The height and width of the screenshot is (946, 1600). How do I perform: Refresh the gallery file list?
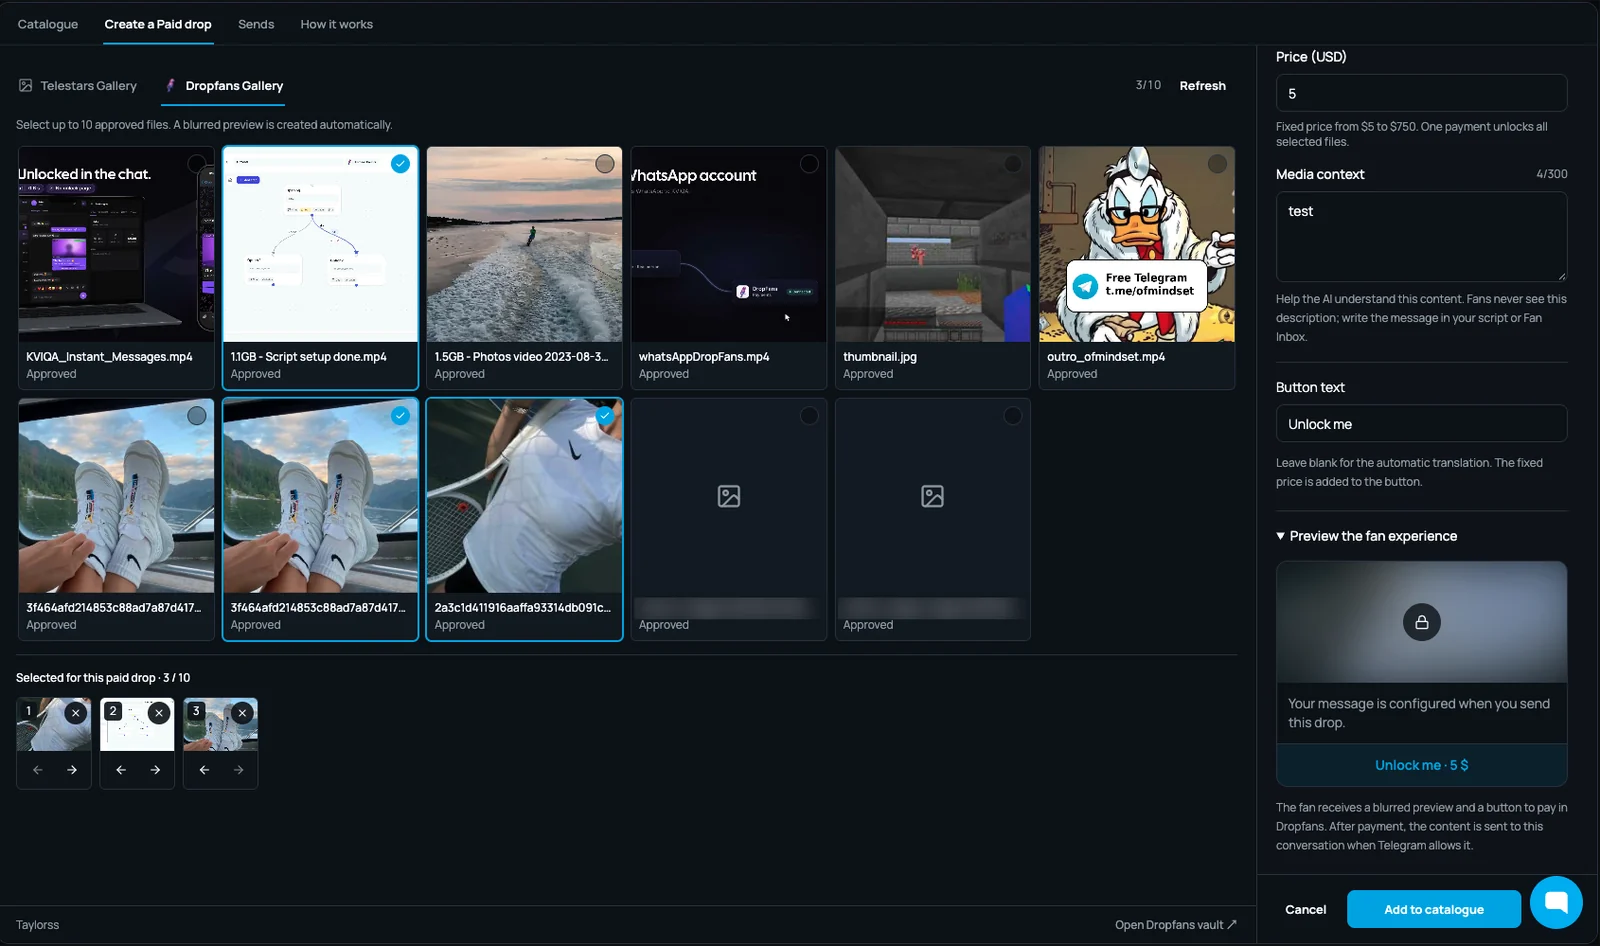pyautogui.click(x=1202, y=86)
